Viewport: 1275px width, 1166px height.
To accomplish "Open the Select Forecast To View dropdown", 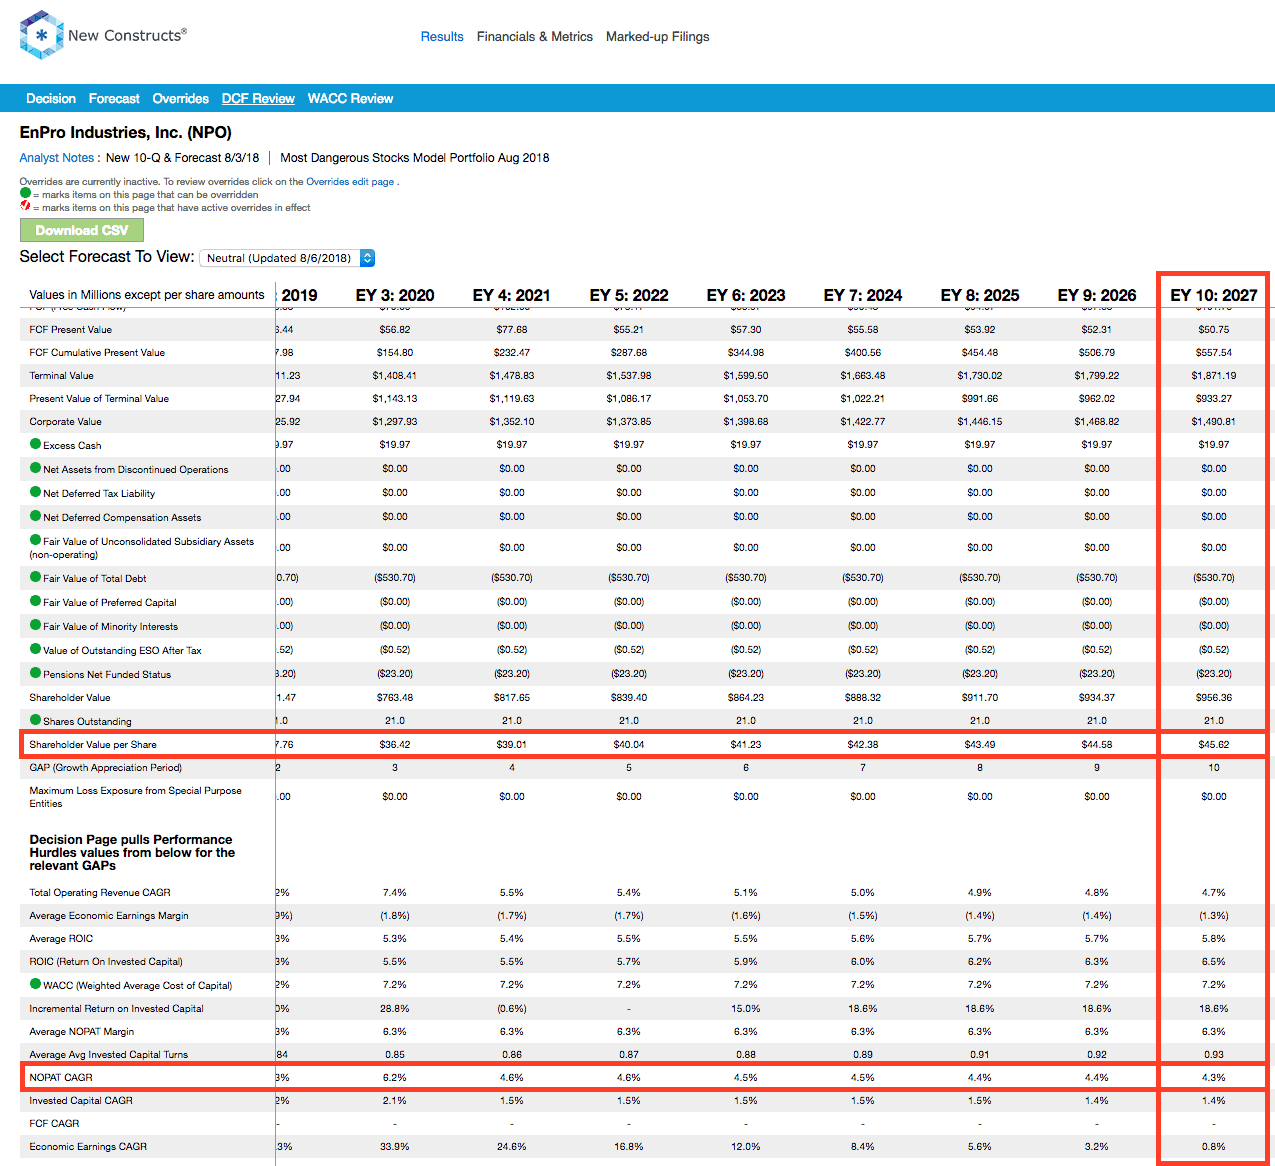I will (x=287, y=258).
